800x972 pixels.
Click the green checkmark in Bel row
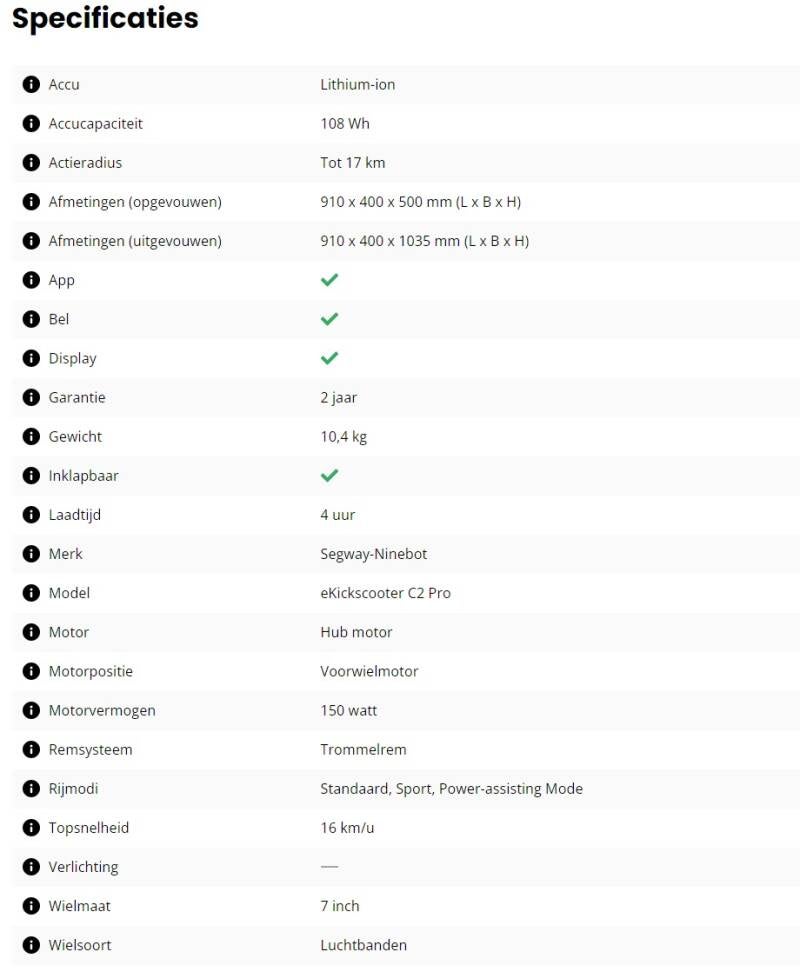click(x=329, y=319)
